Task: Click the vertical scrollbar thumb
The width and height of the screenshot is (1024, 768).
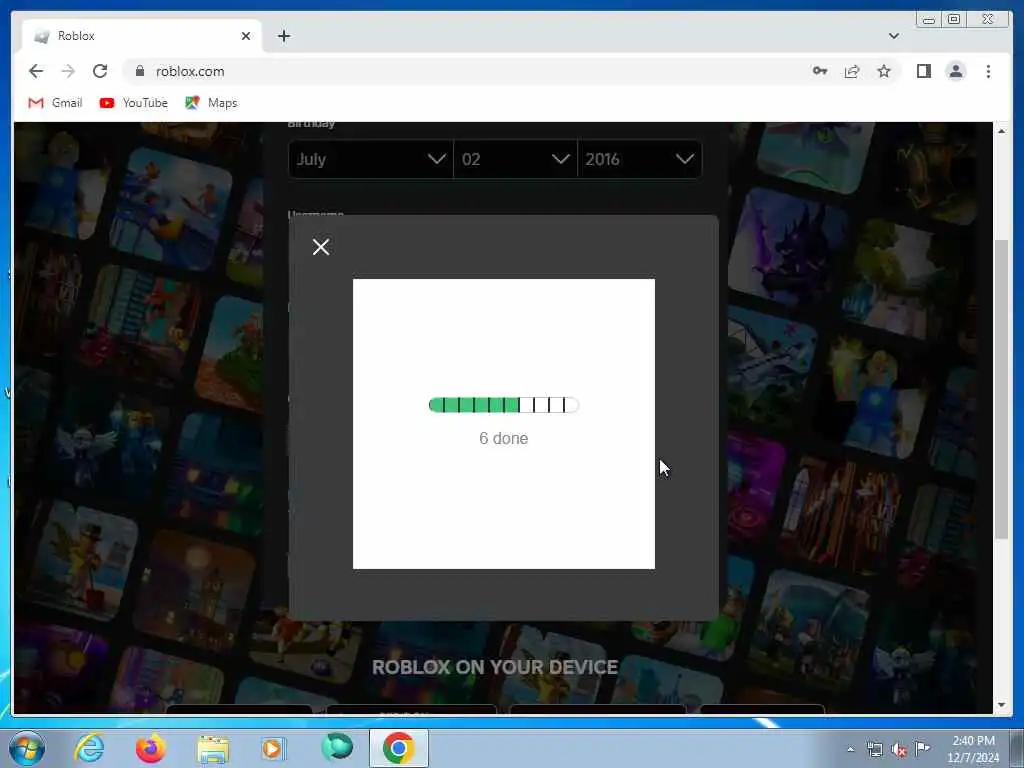Action: pos(1002,389)
